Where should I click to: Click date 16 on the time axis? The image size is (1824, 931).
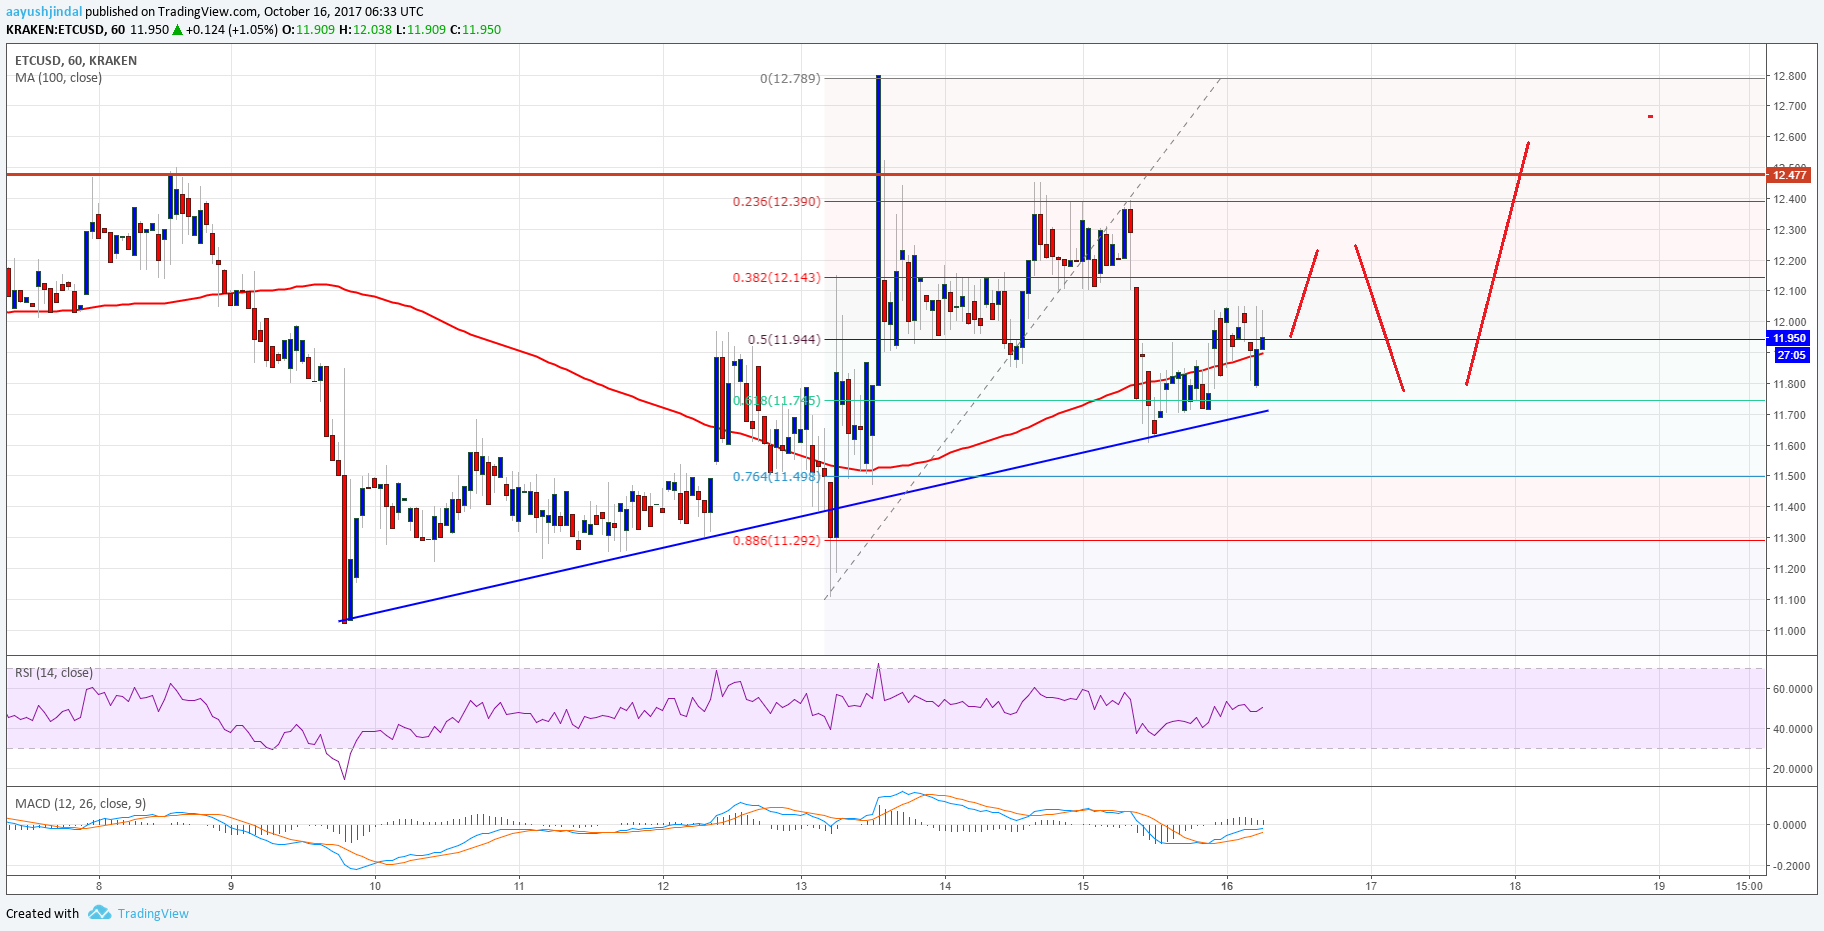point(1227,885)
